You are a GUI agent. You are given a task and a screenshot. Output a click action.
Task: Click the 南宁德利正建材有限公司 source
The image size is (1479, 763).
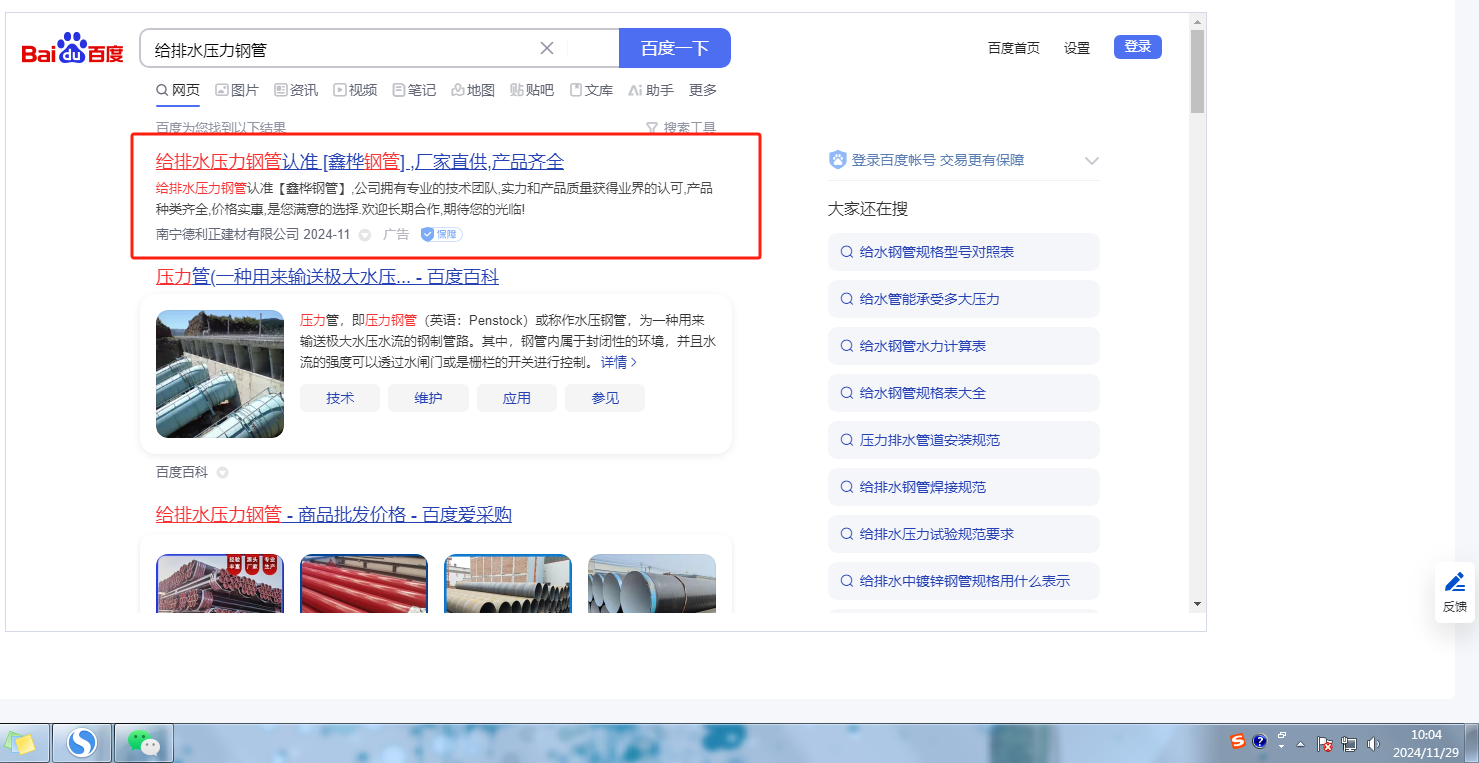228,234
